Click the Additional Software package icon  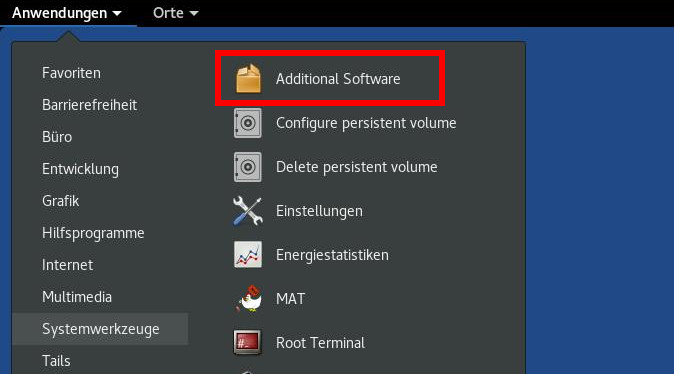[248, 79]
